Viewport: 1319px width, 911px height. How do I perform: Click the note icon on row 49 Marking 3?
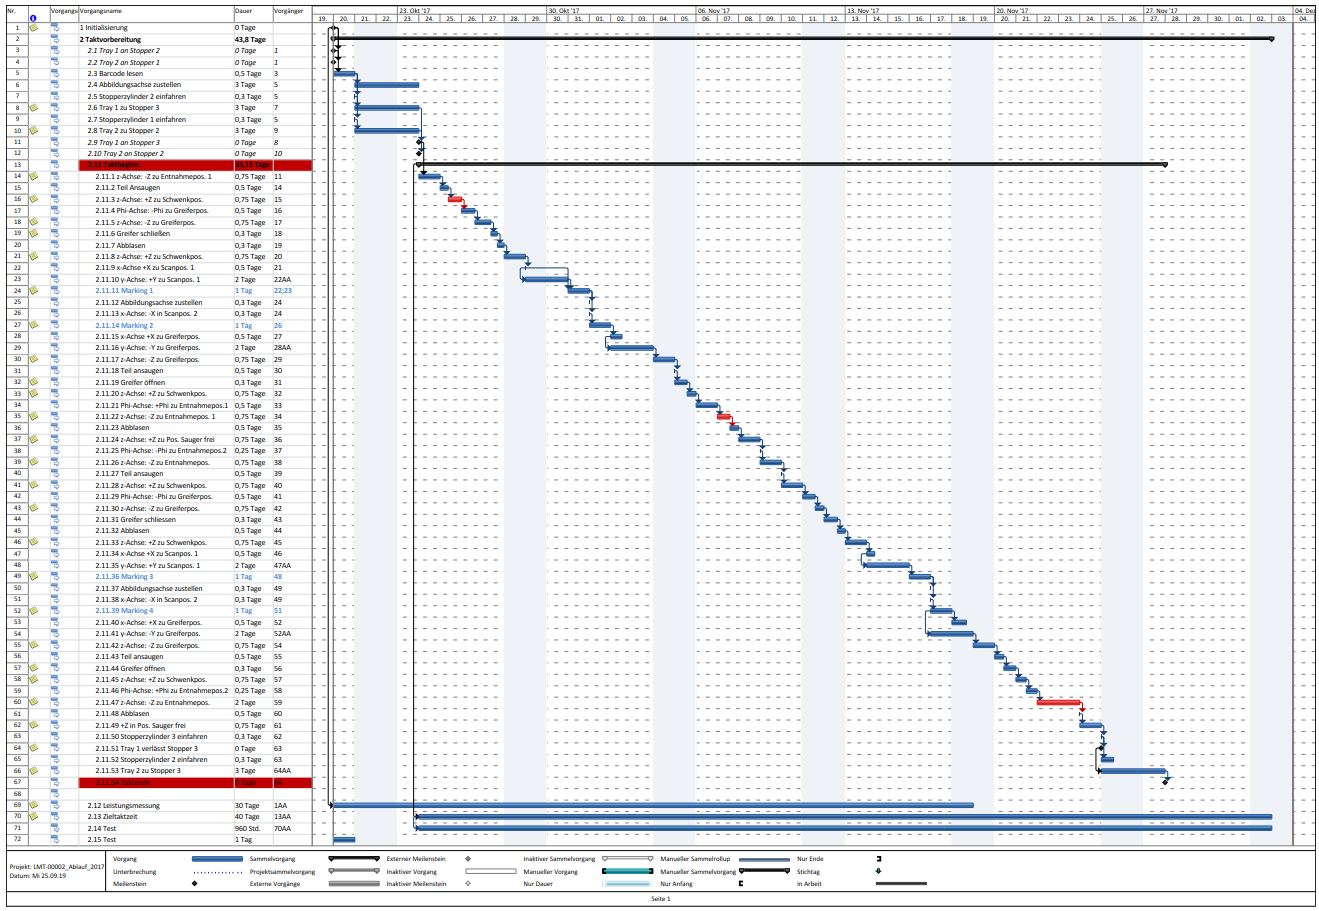point(33,577)
